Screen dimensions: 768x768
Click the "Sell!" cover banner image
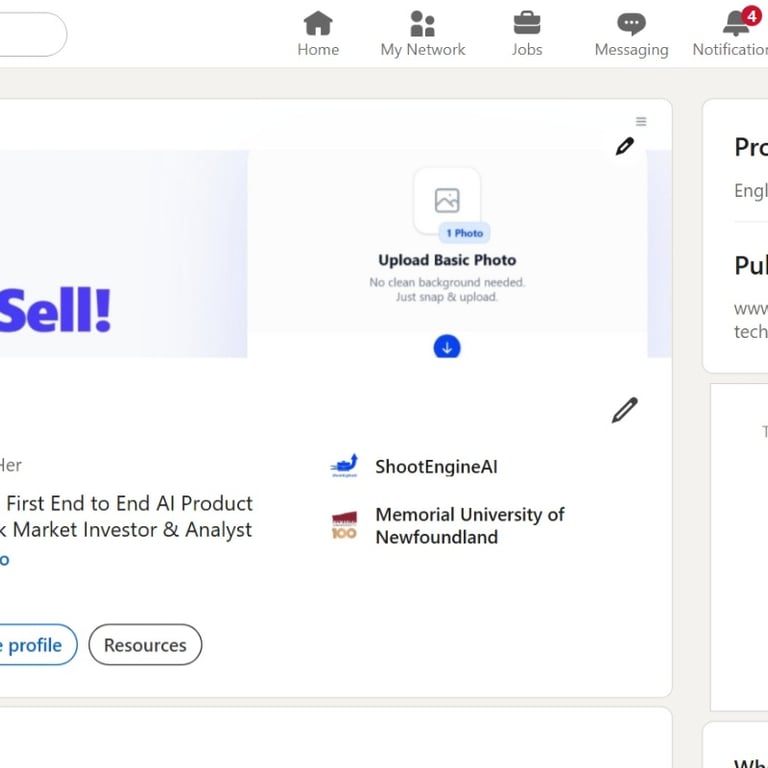click(x=60, y=310)
